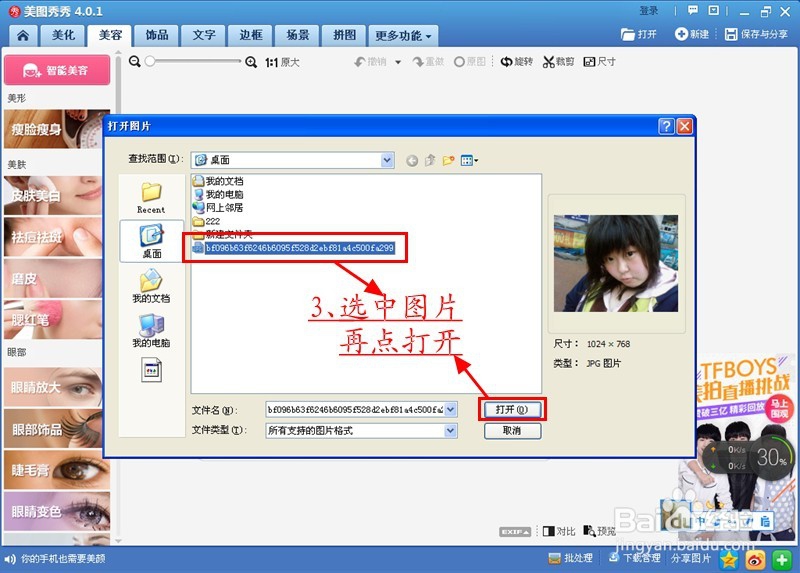800x573 pixels.
Task: Select 我的文档 in the file list
Action: point(218,181)
